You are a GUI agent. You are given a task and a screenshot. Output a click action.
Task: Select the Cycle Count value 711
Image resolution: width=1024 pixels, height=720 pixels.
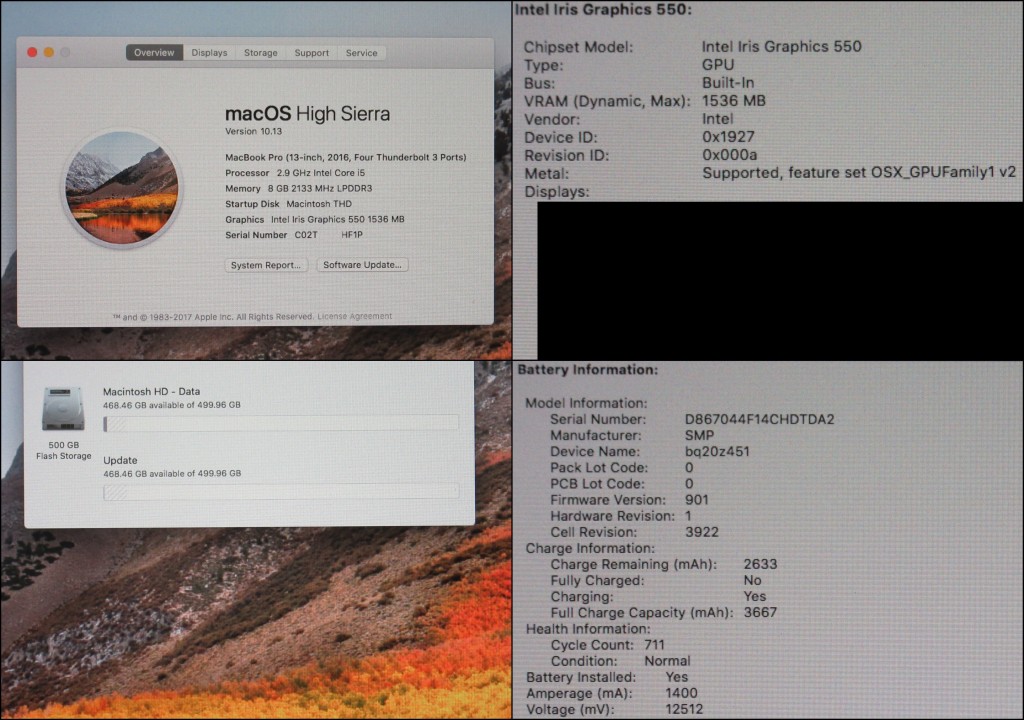654,645
